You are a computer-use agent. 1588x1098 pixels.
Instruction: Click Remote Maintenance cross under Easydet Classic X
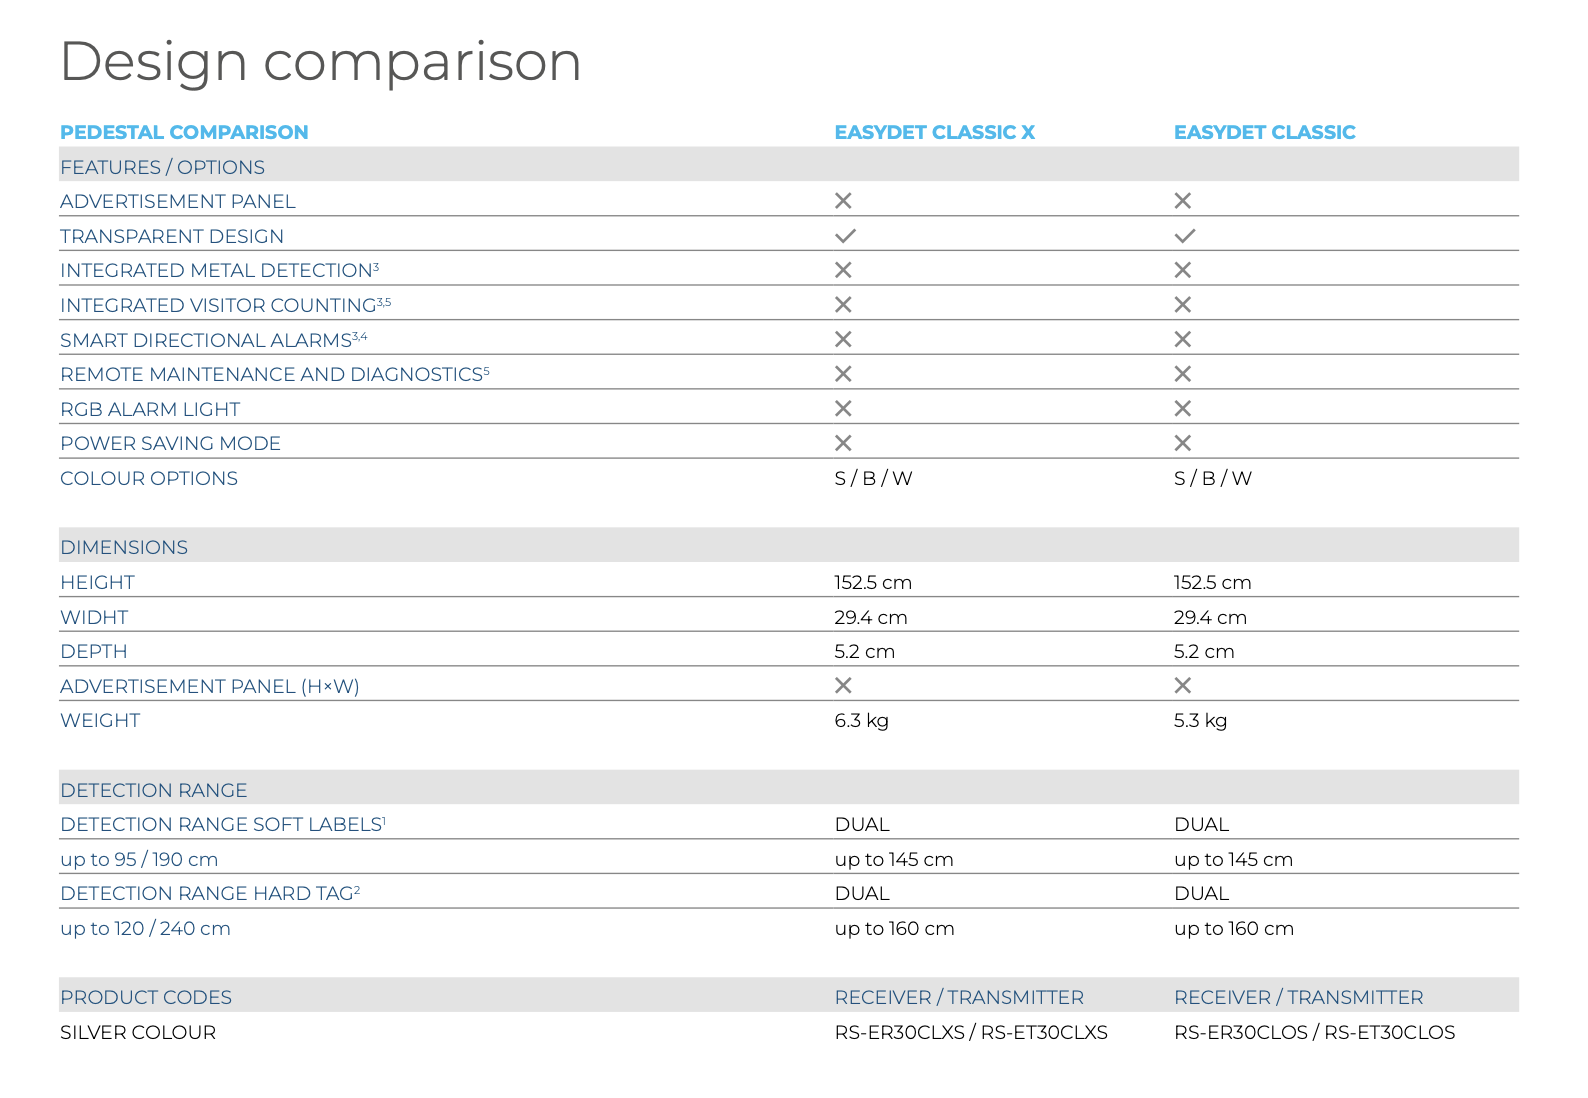coord(843,374)
